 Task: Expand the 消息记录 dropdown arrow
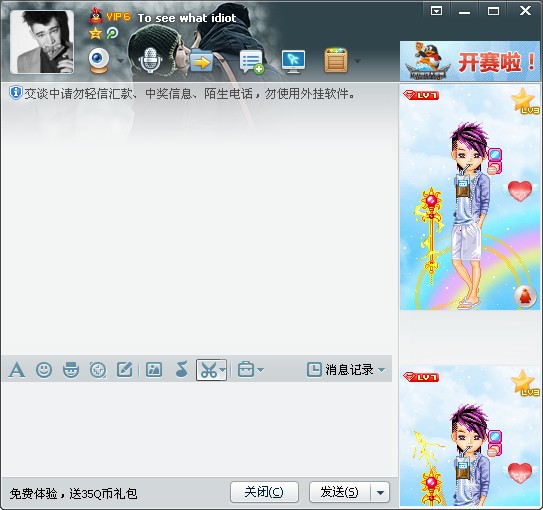click(382, 370)
